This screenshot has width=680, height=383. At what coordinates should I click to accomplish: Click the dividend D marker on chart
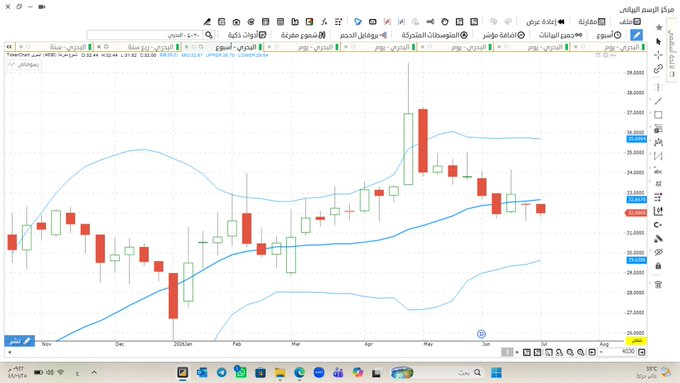[x=481, y=334]
